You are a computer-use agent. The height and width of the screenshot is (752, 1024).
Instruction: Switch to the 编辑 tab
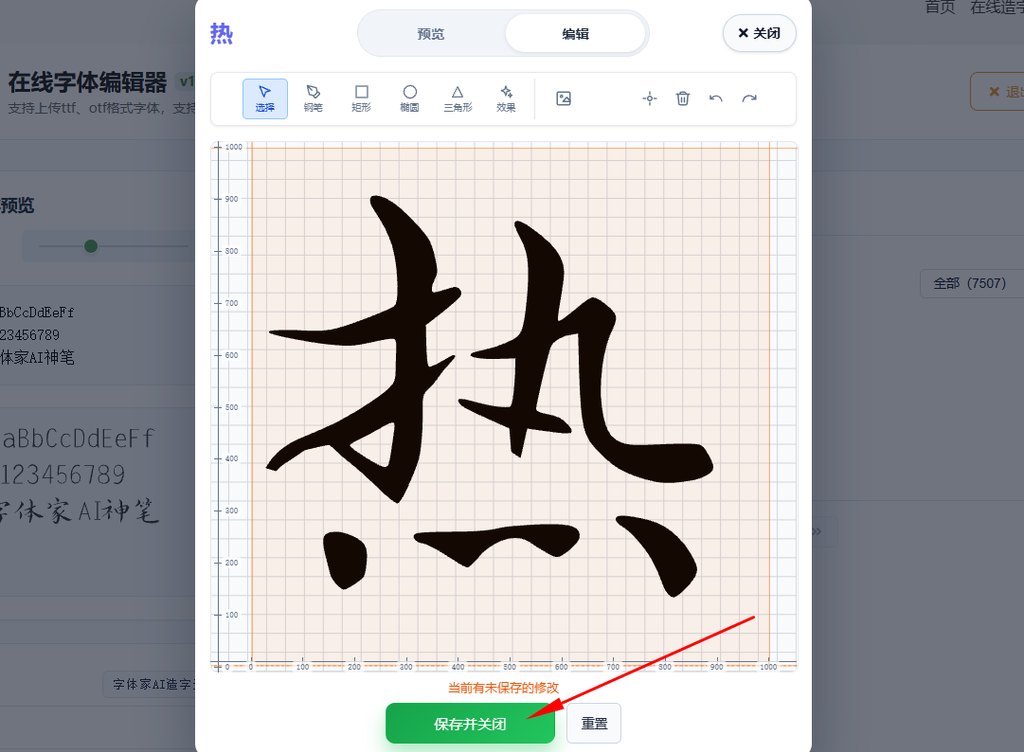click(x=575, y=34)
